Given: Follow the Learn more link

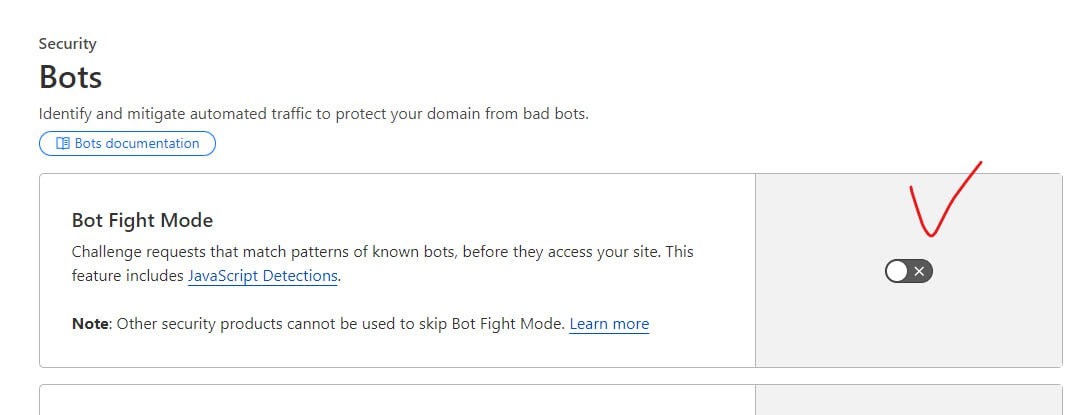Looking at the screenshot, I should coord(609,324).
